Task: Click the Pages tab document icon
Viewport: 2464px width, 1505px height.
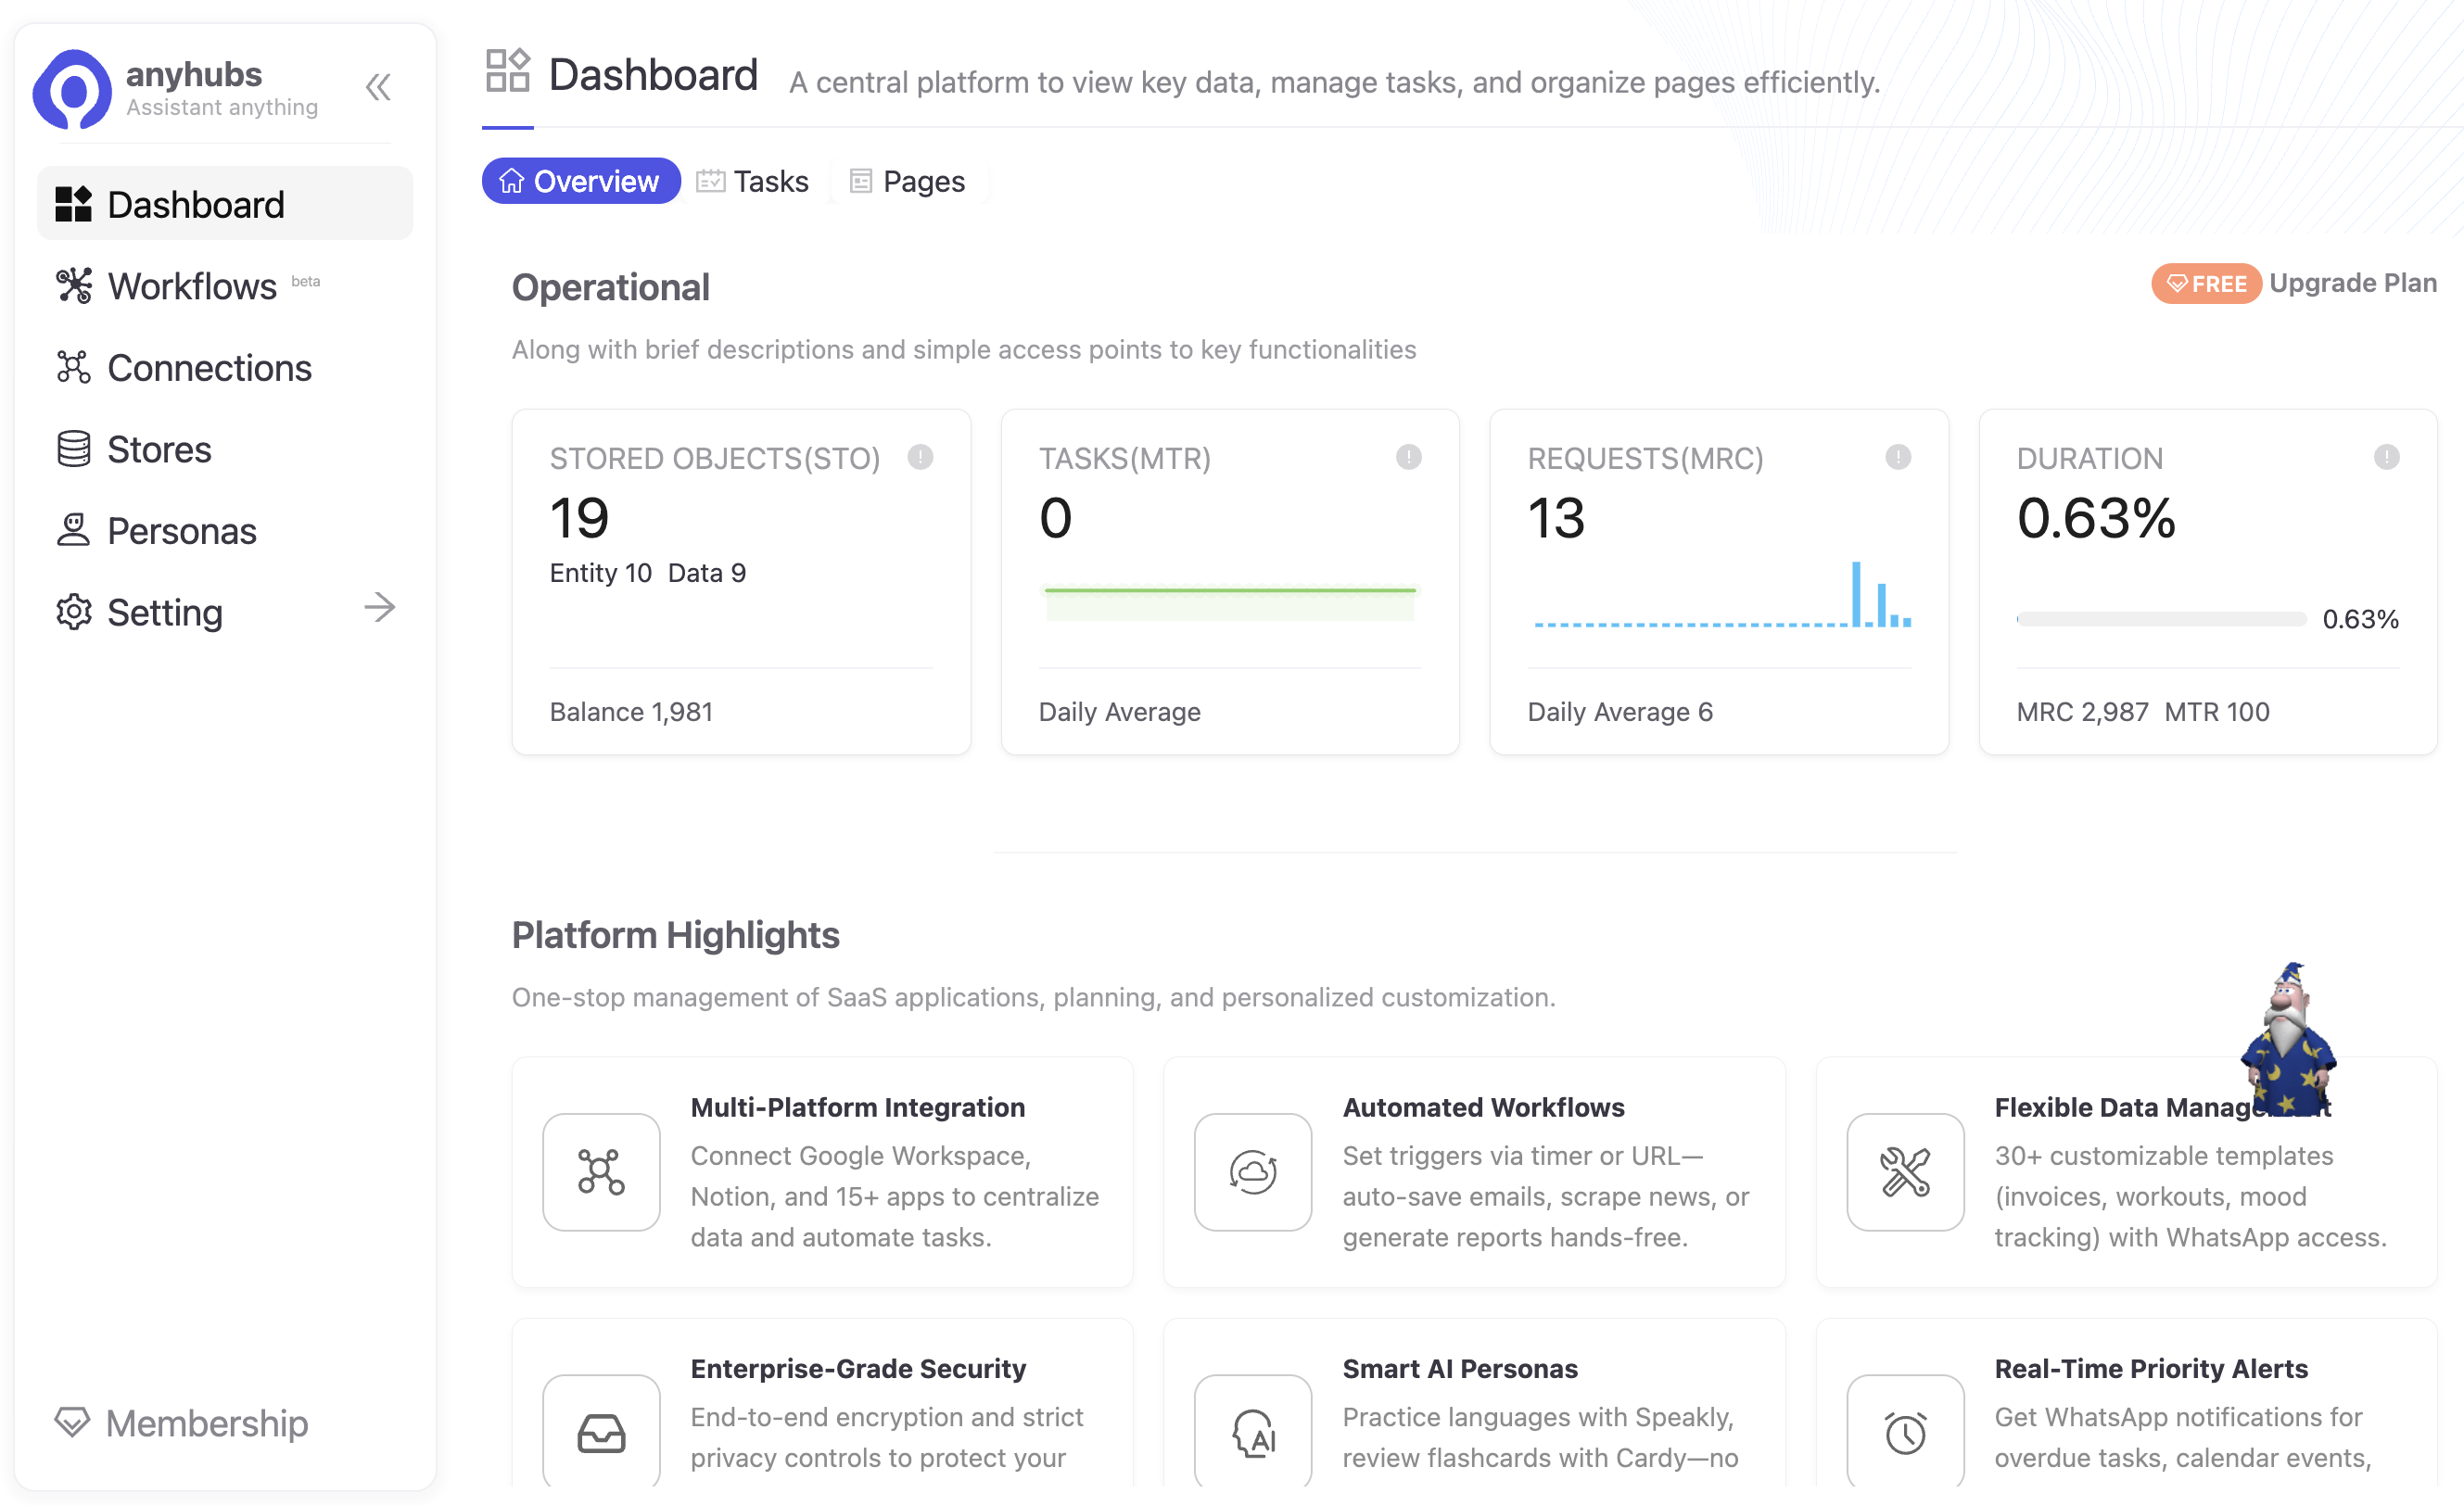Action: (x=861, y=181)
